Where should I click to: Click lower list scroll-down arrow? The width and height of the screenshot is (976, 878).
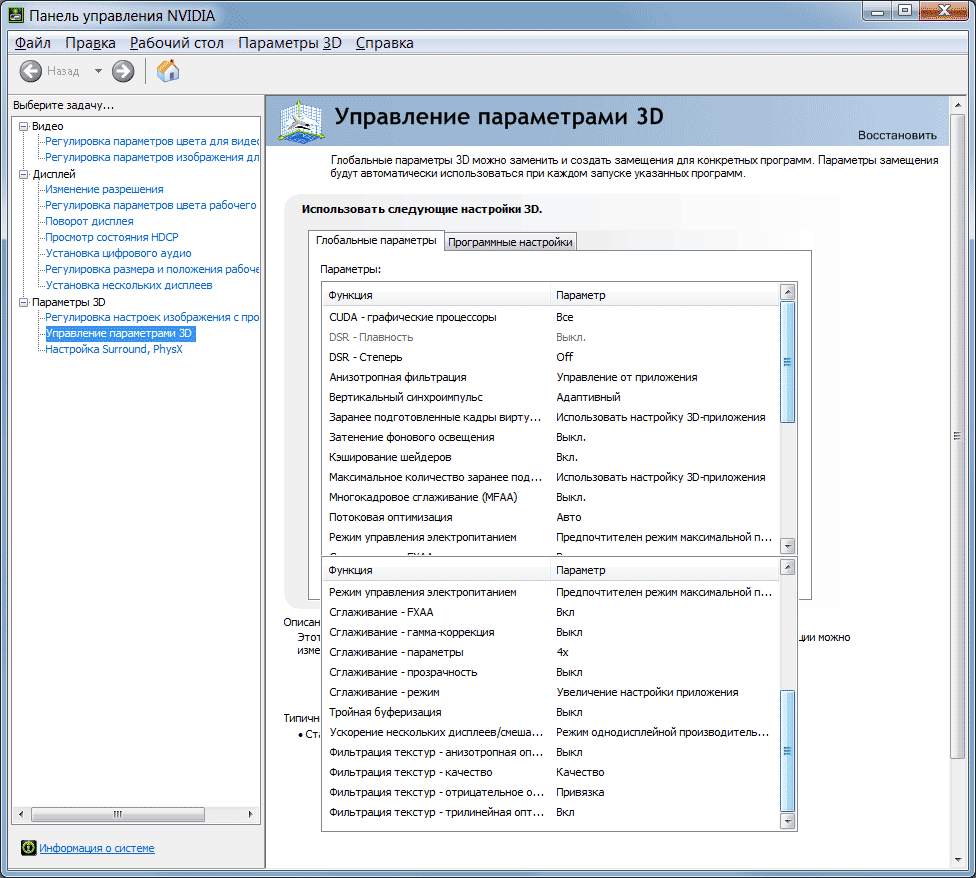coord(787,821)
